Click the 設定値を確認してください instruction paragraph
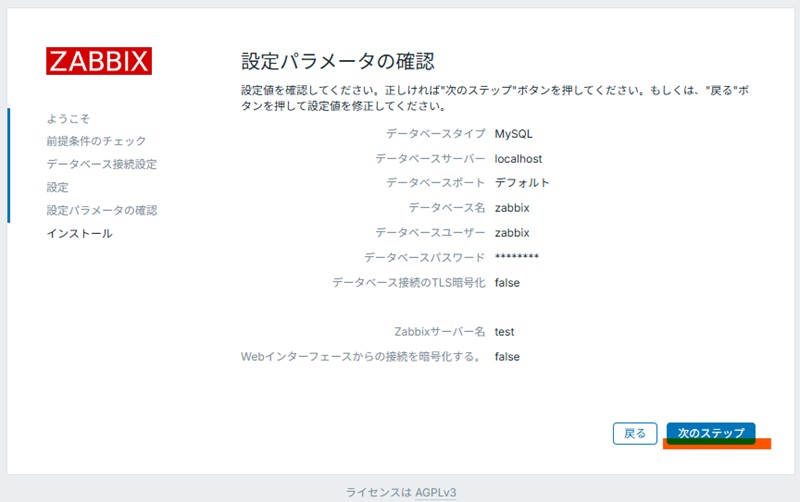The width and height of the screenshot is (800, 502). click(x=495, y=98)
